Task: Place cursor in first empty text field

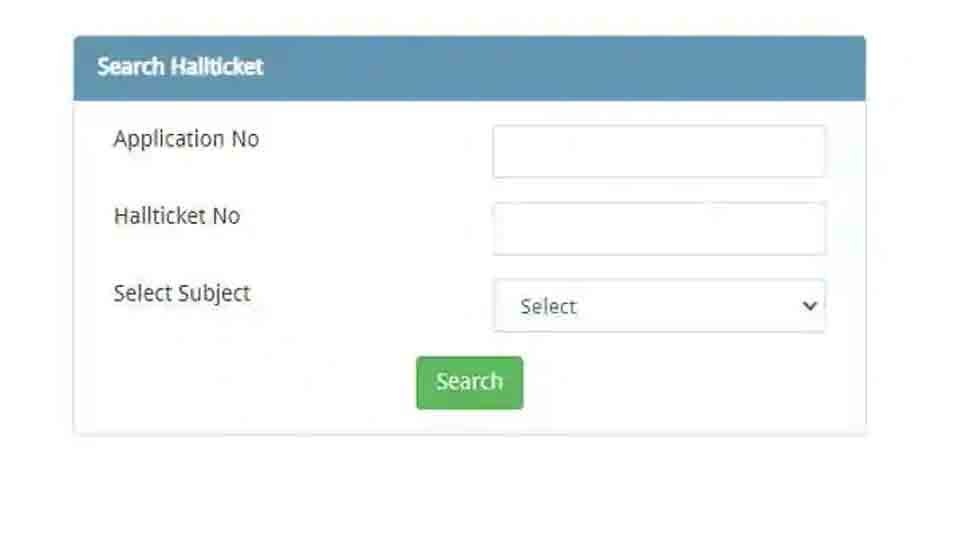Action: coord(659,152)
